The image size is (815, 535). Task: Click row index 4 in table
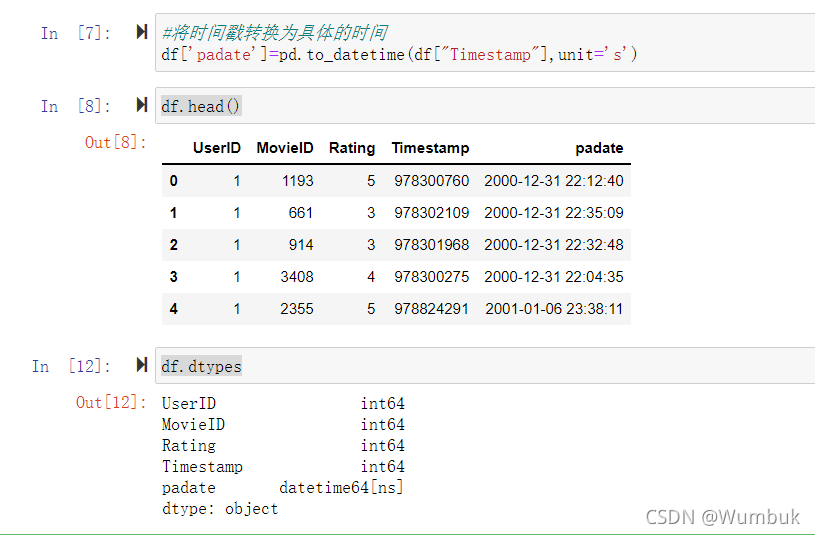tap(174, 309)
